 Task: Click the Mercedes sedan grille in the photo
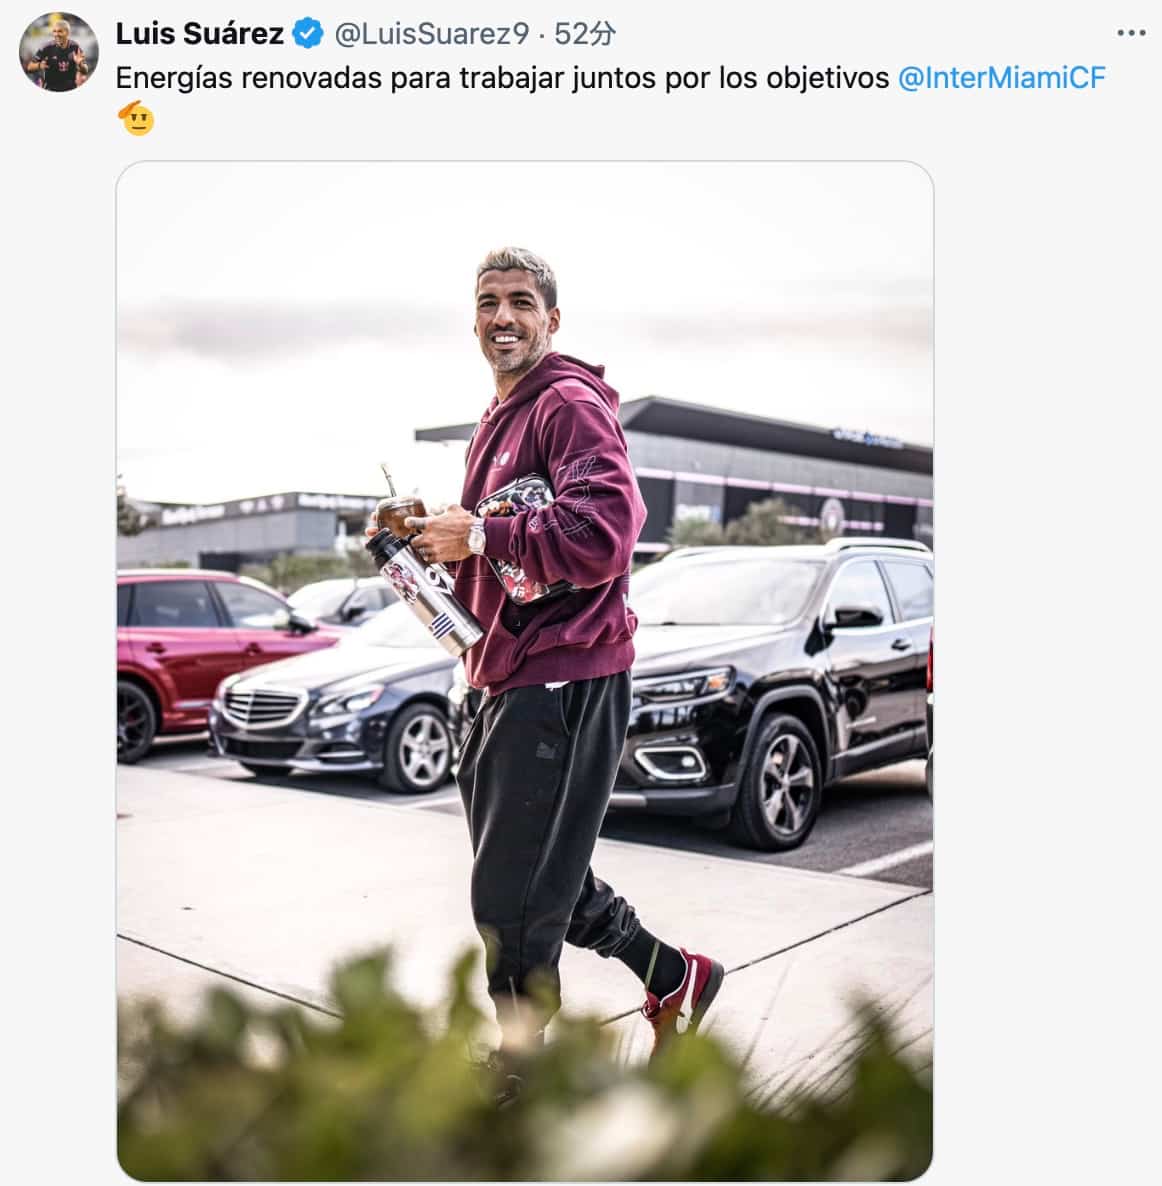(x=263, y=706)
